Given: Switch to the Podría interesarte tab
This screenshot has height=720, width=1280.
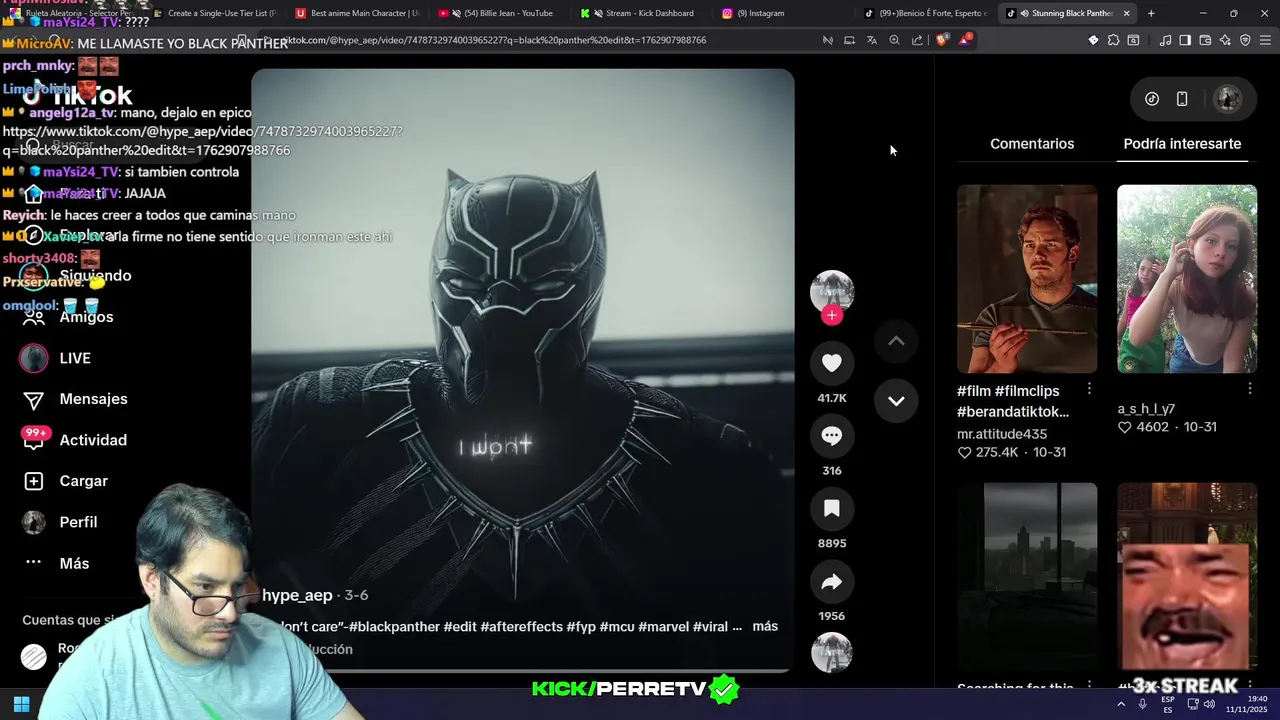Looking at the screenshot, I should [x=1182, y=144].
